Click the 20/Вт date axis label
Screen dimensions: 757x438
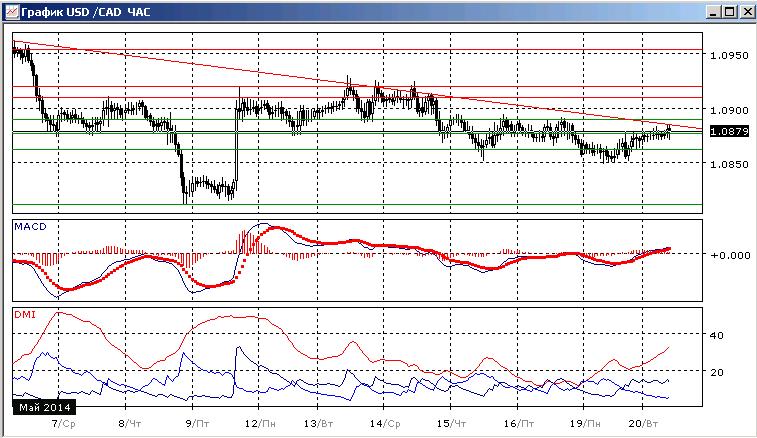click(644, 424)
